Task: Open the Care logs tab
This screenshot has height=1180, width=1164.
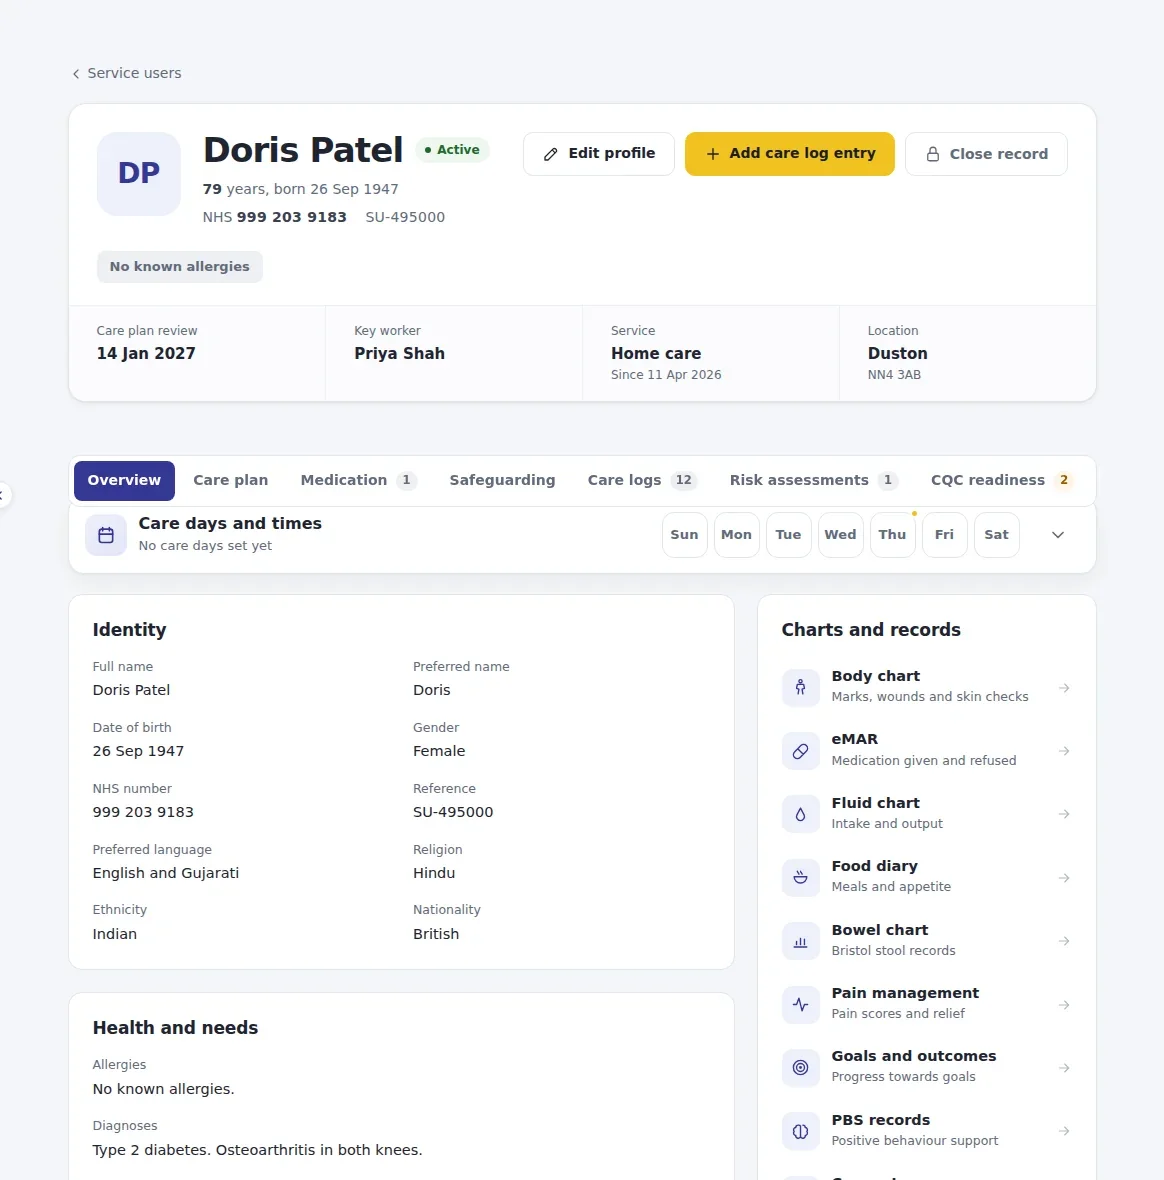Action: click(x=642, y=480)
